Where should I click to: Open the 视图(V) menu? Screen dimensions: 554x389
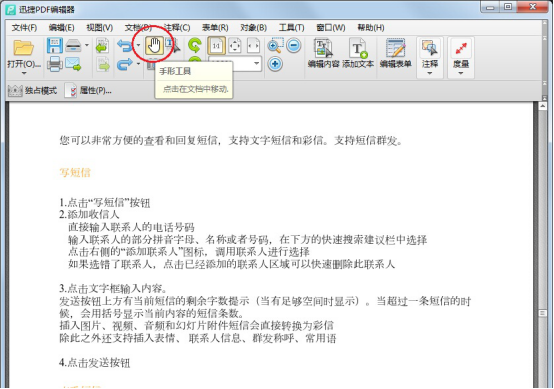100,28
